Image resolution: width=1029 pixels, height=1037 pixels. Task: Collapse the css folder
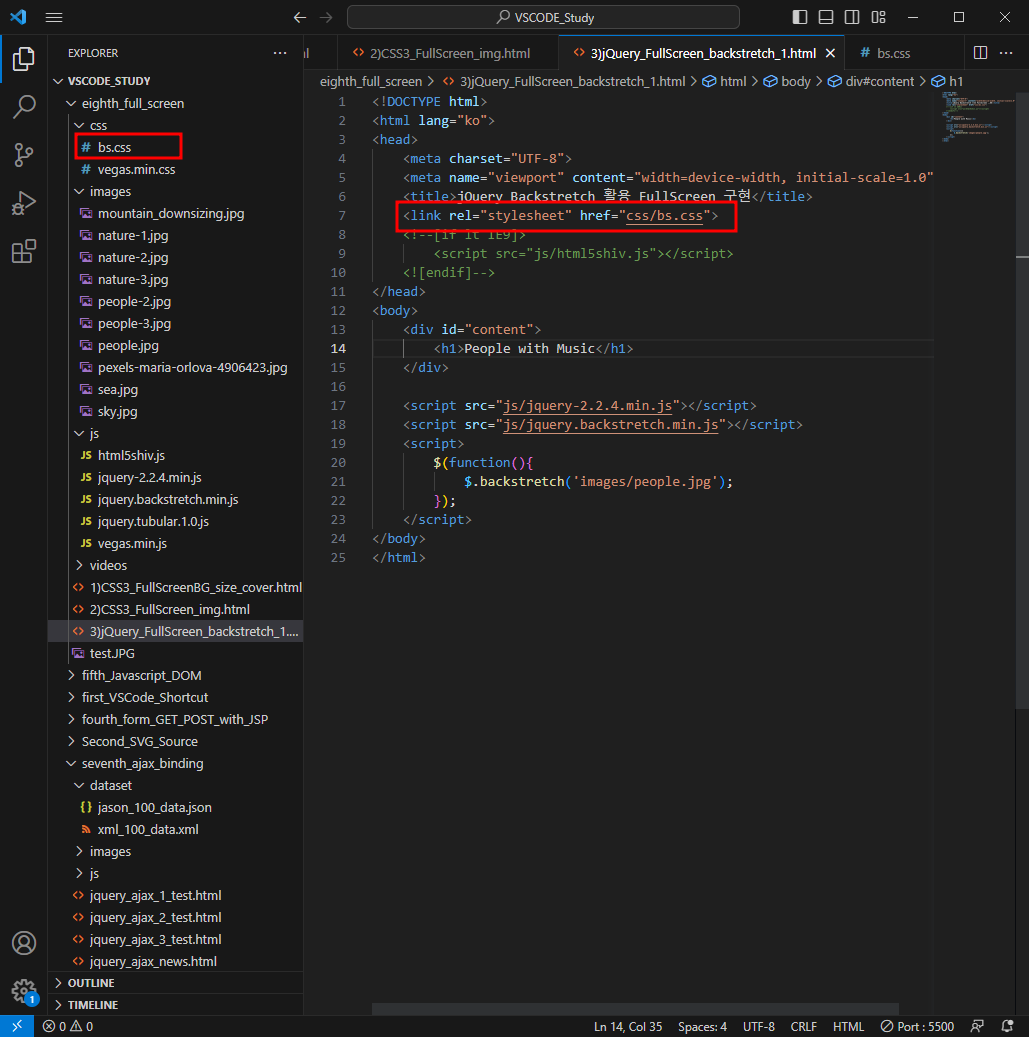[x=175, y=125]
